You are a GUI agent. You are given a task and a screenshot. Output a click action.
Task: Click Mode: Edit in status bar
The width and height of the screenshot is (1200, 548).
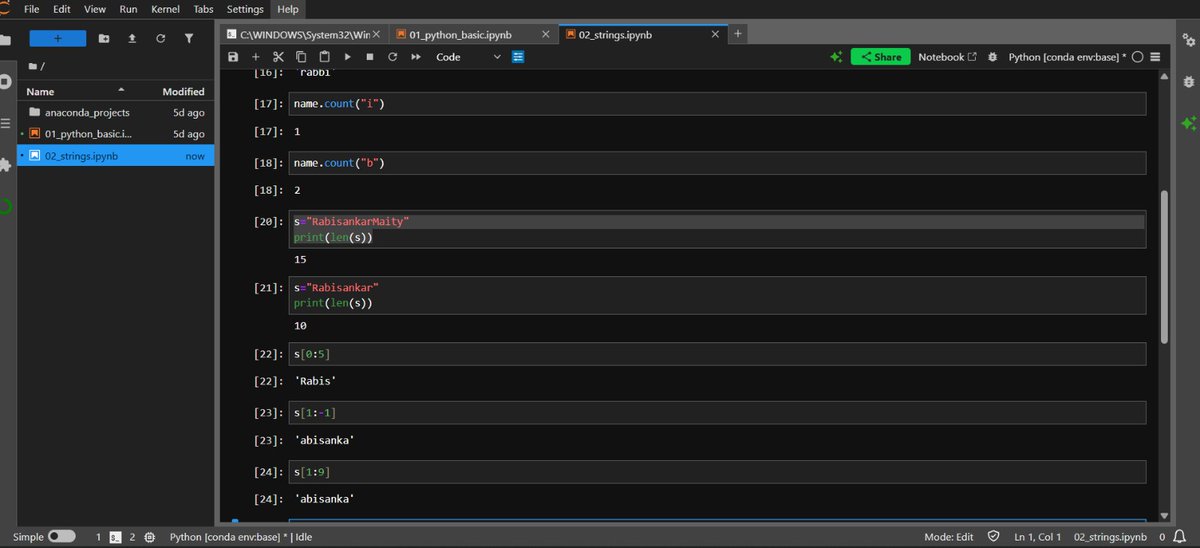coord(949,537)
